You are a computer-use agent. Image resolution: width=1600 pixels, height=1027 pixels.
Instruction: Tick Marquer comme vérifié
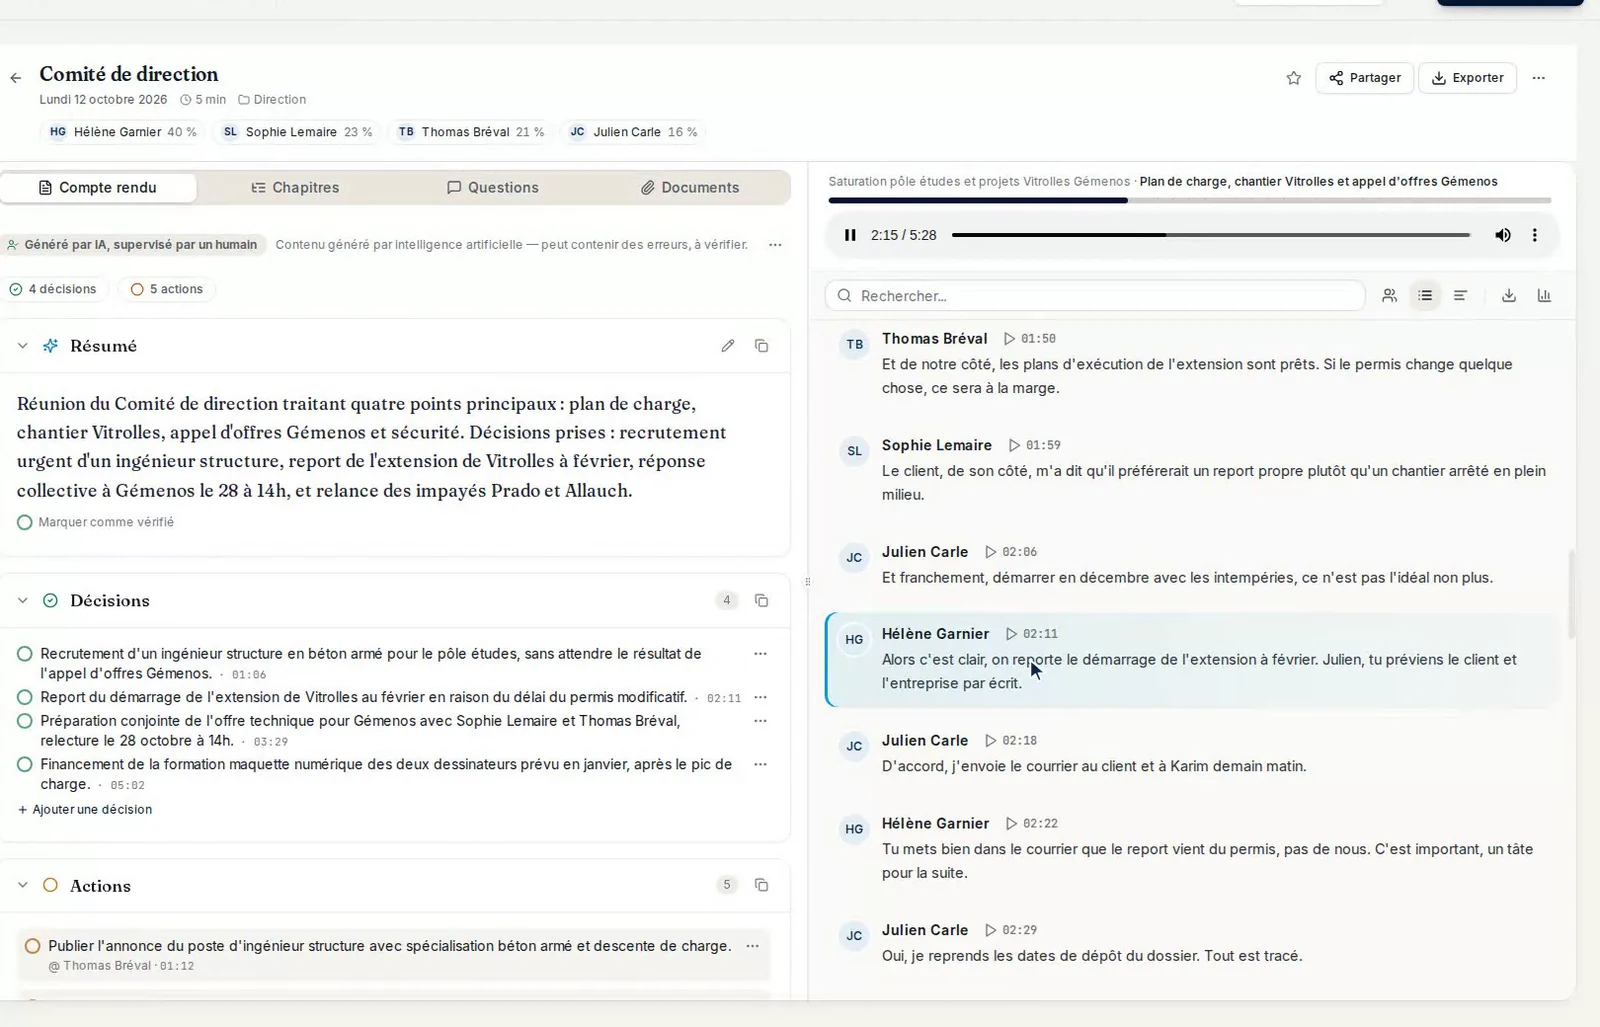click(96, 522)
